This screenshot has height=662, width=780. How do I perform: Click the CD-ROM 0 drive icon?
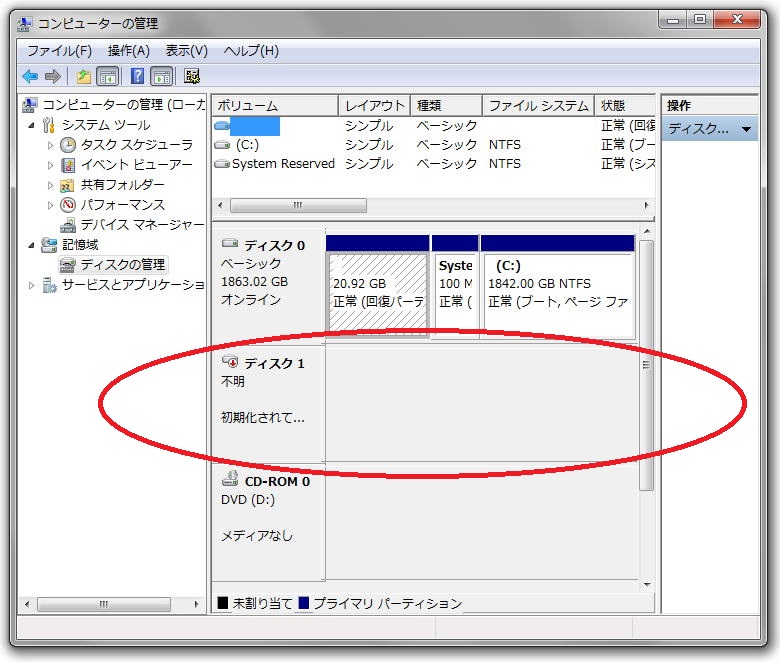231,481
